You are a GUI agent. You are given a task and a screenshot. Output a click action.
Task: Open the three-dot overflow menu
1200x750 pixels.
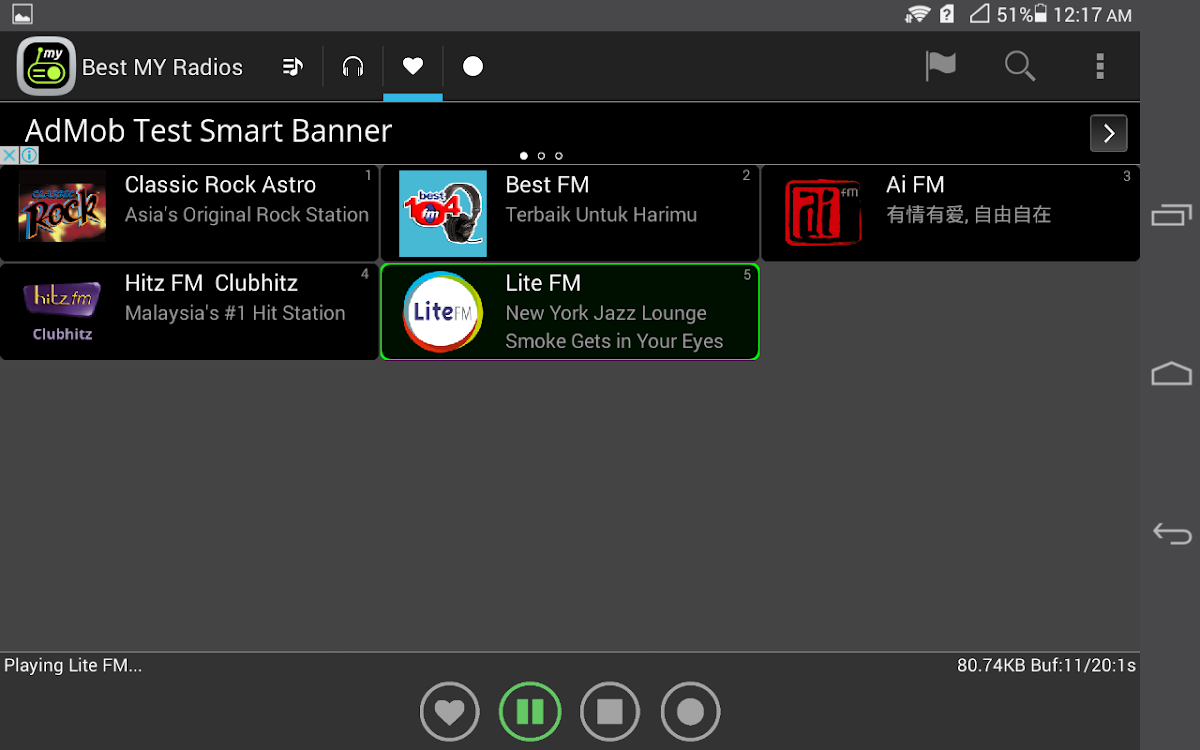click(x=1100, y=67)
